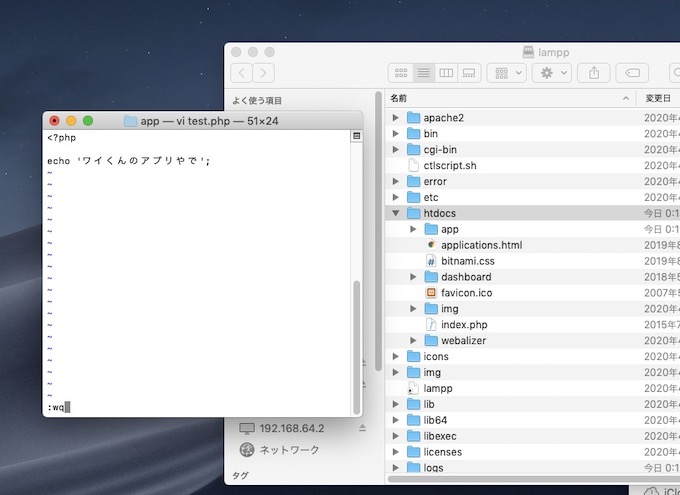Open the Finder group-by dropdown
The height and width of the screenshot is (495, 680).
click(x=507, y=72)
